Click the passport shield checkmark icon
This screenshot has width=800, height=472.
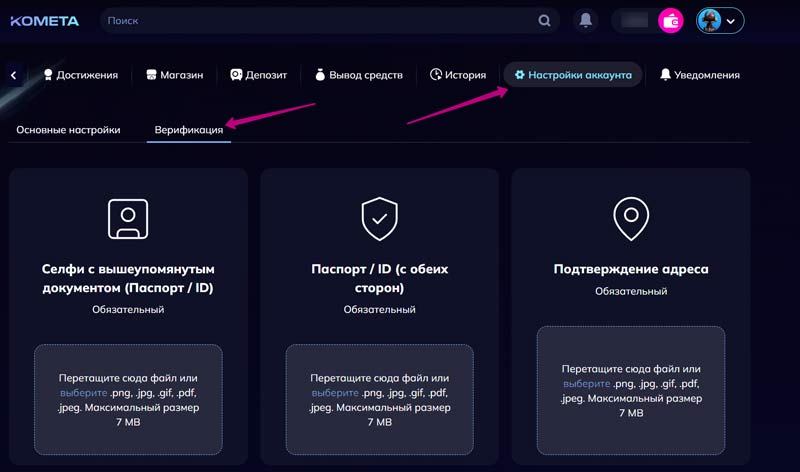[x=379, y=218]
